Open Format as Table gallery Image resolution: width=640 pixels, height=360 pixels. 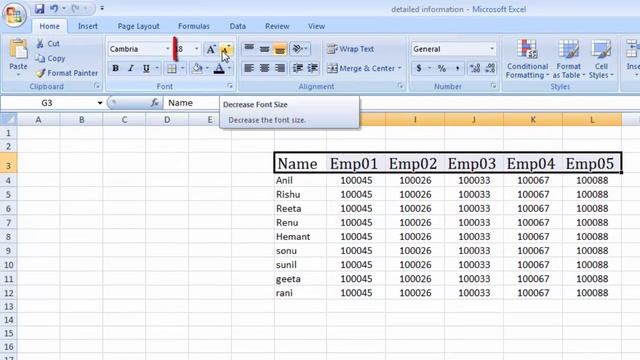(x=569, y=59)
